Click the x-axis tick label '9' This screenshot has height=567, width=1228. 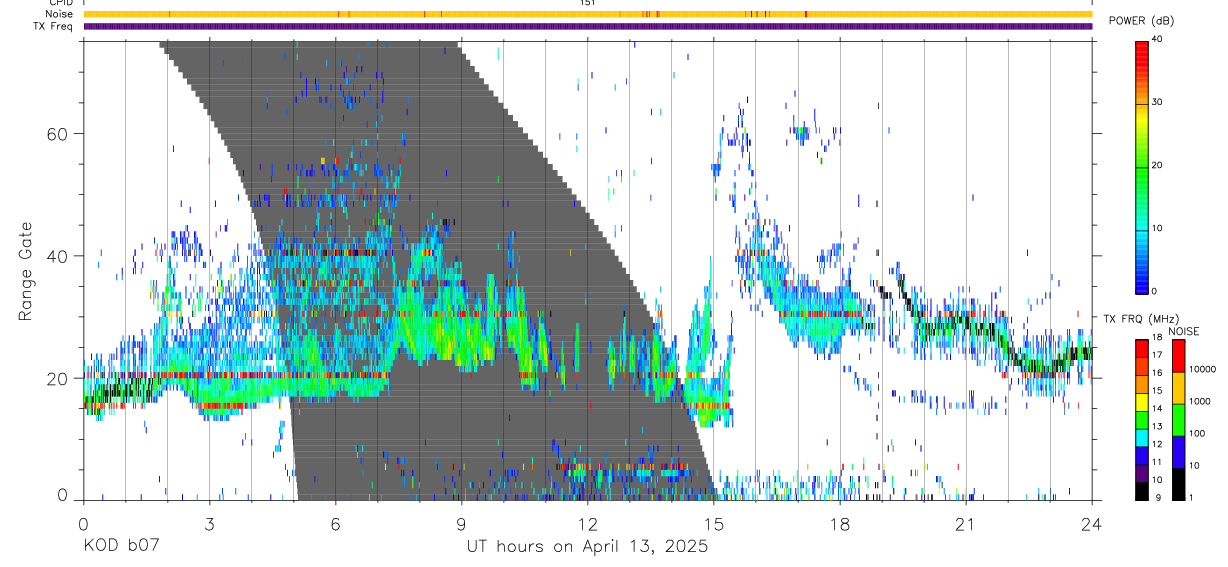click(461, 523)
